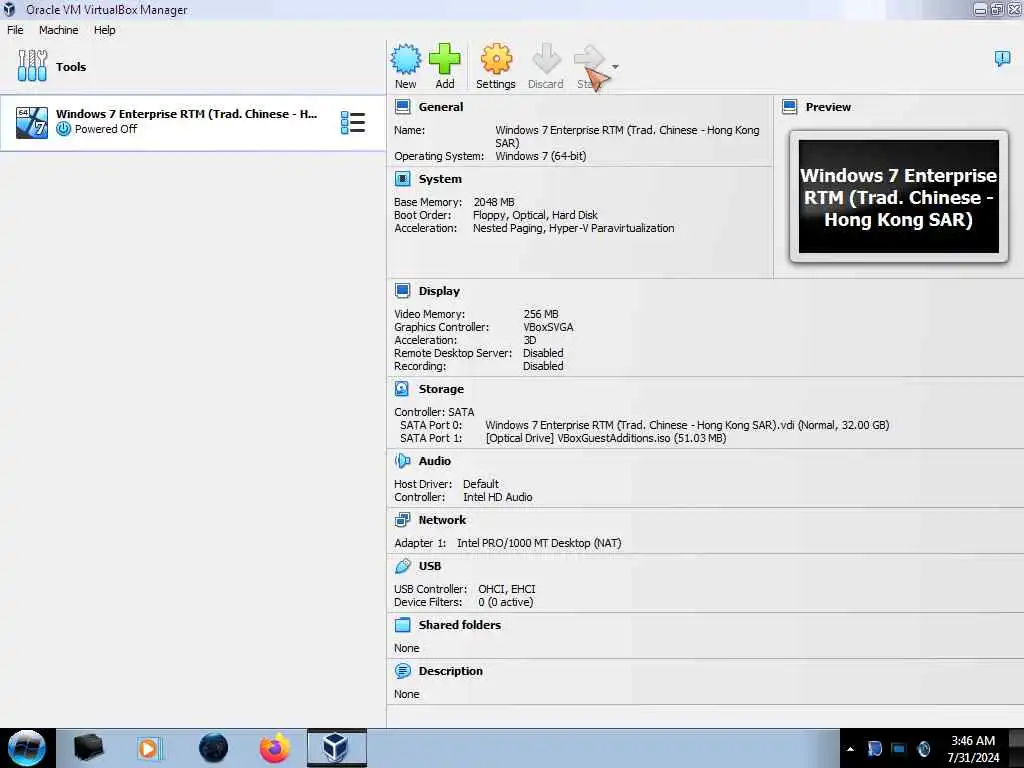Open the Network settings heading link
The width and height of the screenshot is (1024, 768).
point(442,520)
